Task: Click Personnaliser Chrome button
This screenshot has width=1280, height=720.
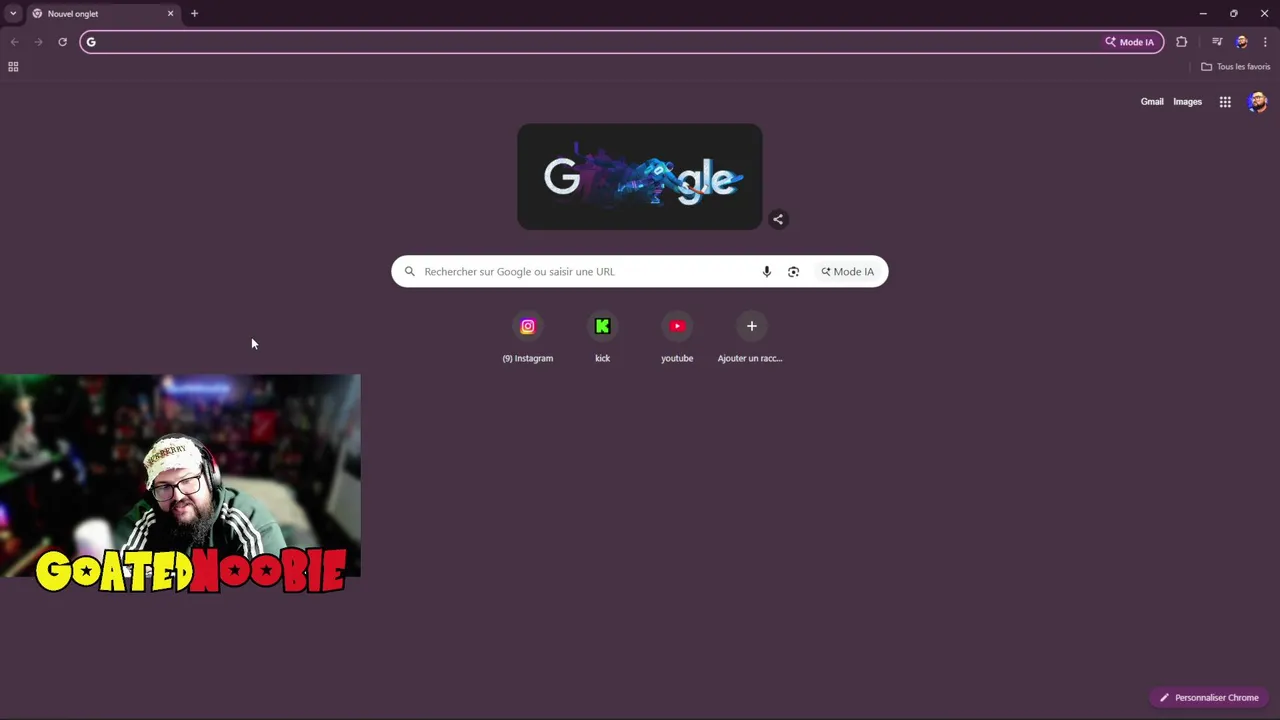Action: (x=1209, y=697)
